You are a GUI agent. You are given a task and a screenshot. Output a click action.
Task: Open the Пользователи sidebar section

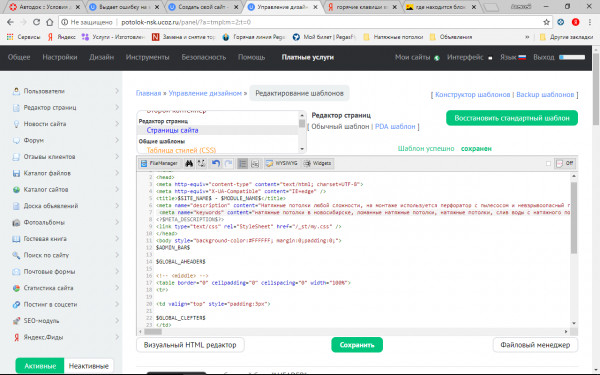point(44,91)
